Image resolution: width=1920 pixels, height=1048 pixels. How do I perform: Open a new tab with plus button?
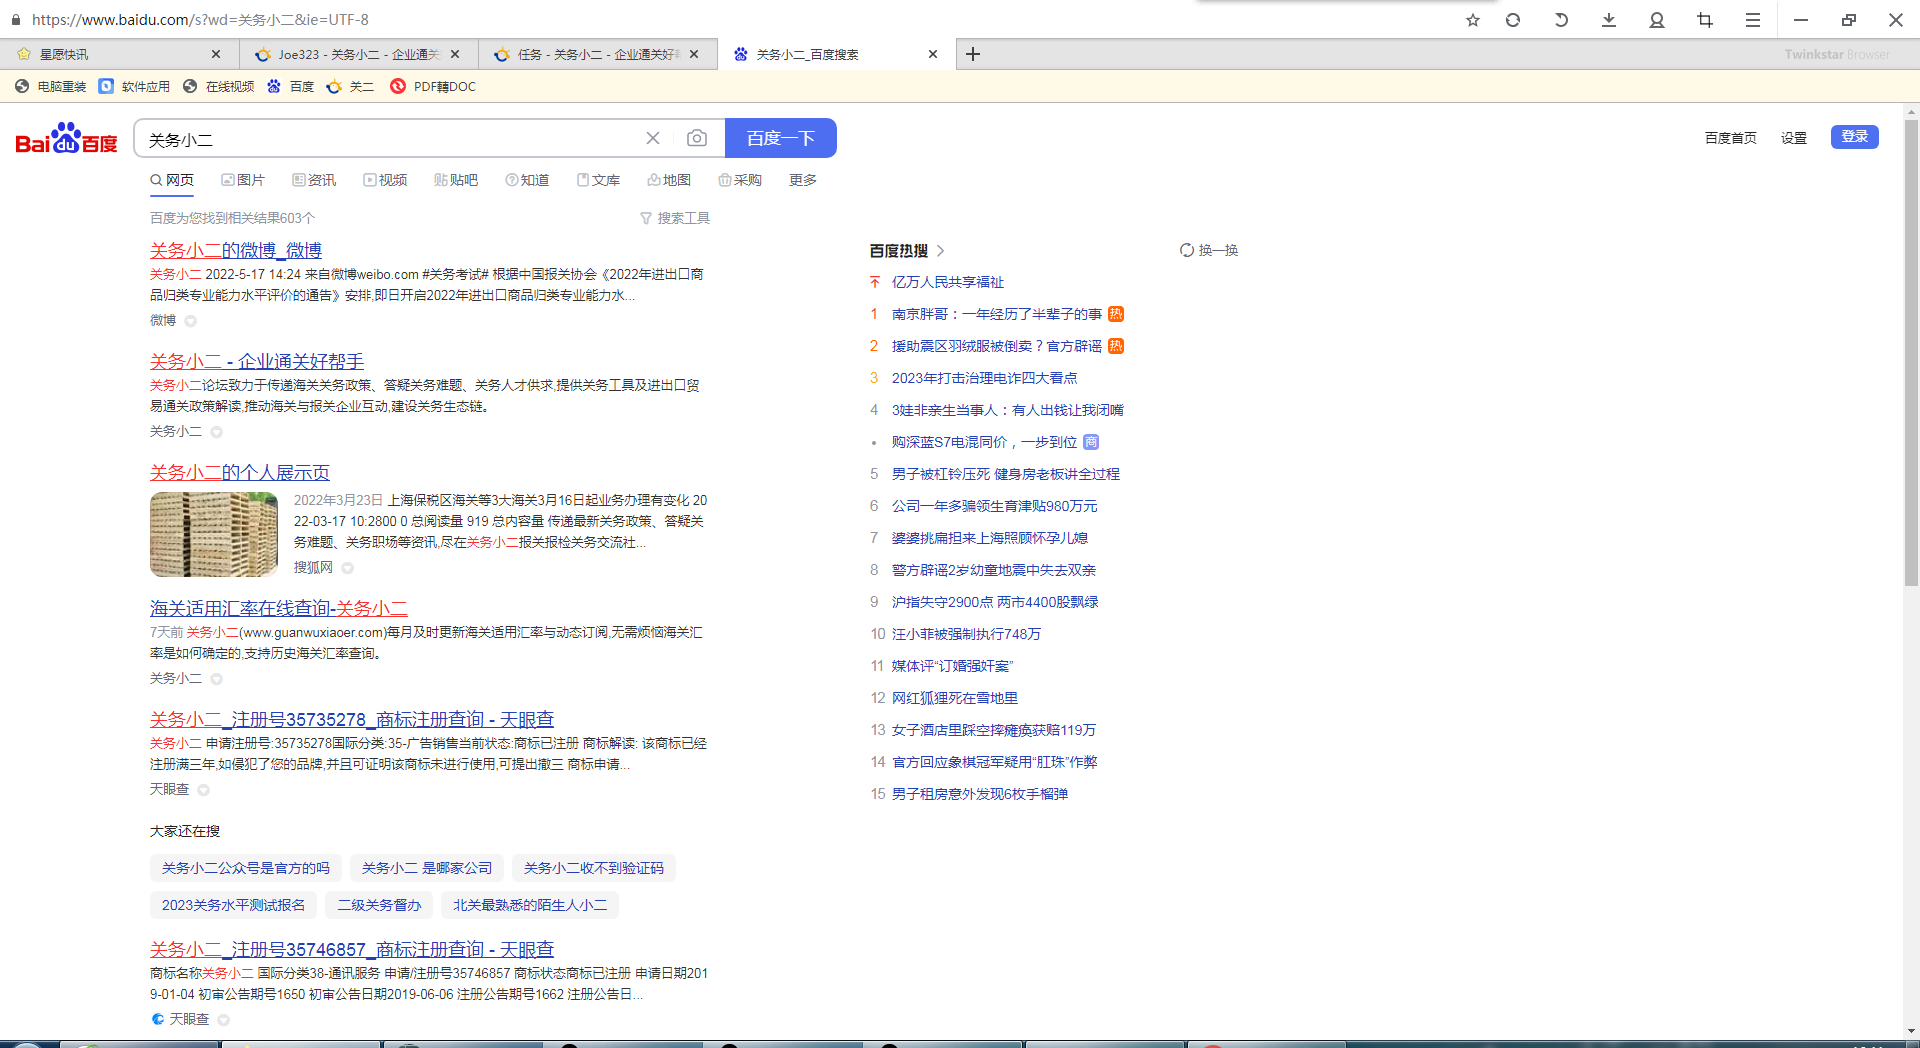[973, 54]
